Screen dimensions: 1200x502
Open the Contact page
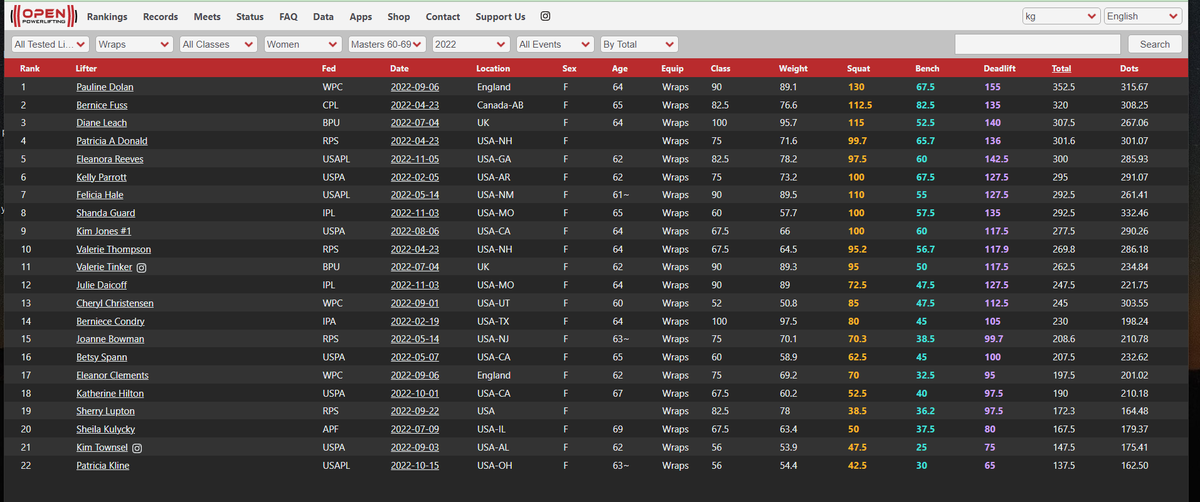tap(443, 17)
